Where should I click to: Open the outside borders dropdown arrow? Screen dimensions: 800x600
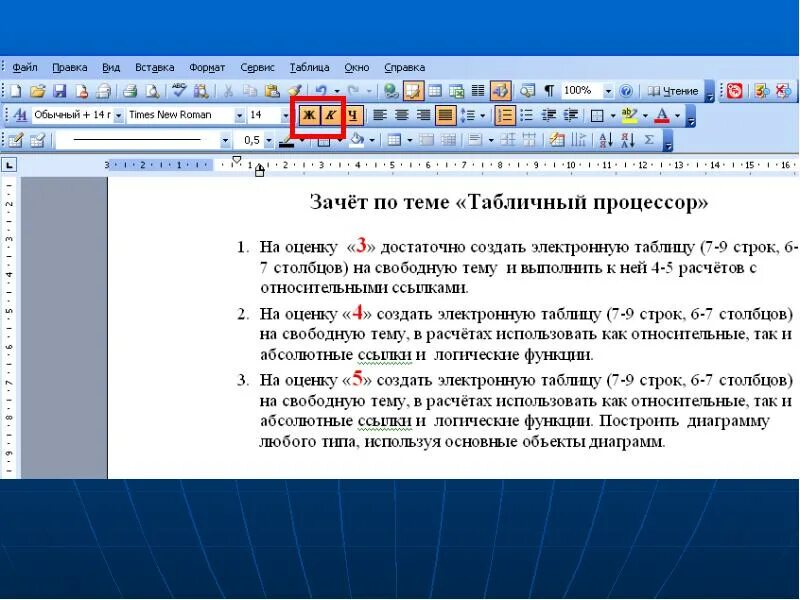click(612, 117)
